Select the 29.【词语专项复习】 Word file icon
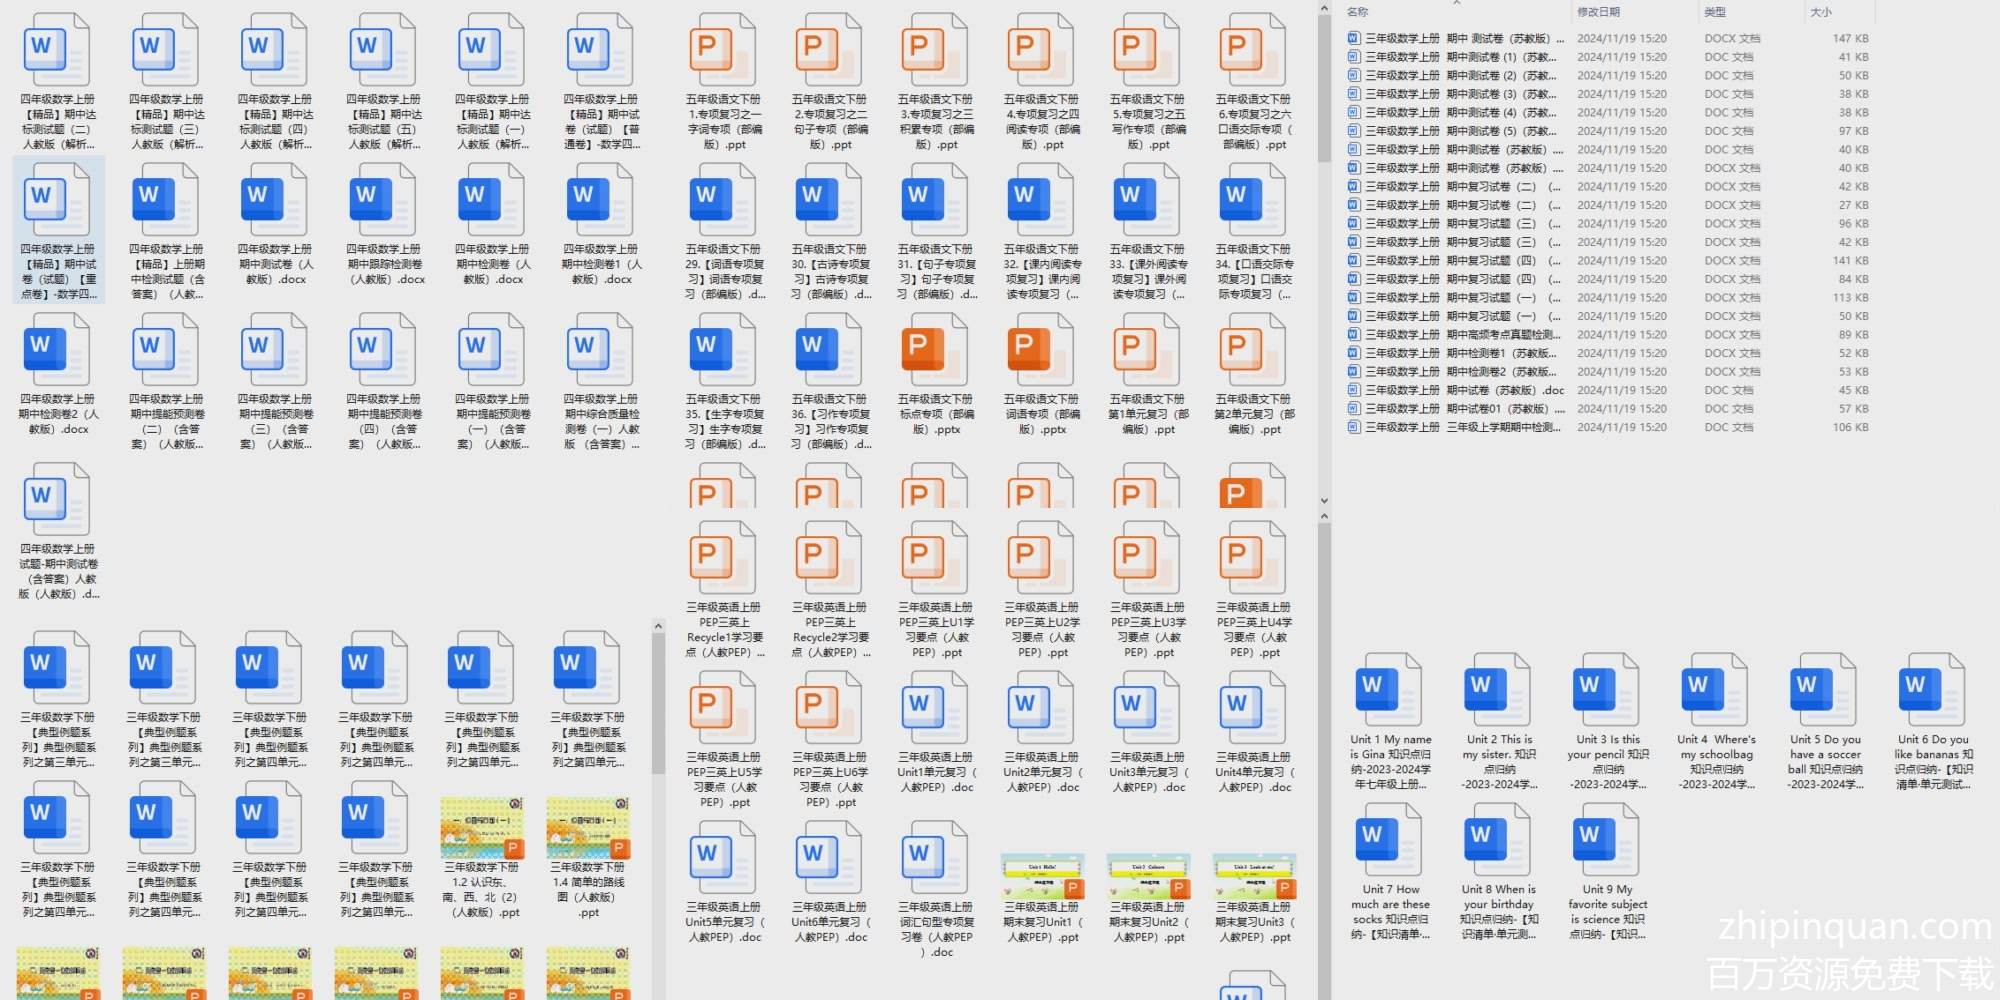 pos(723,199)
